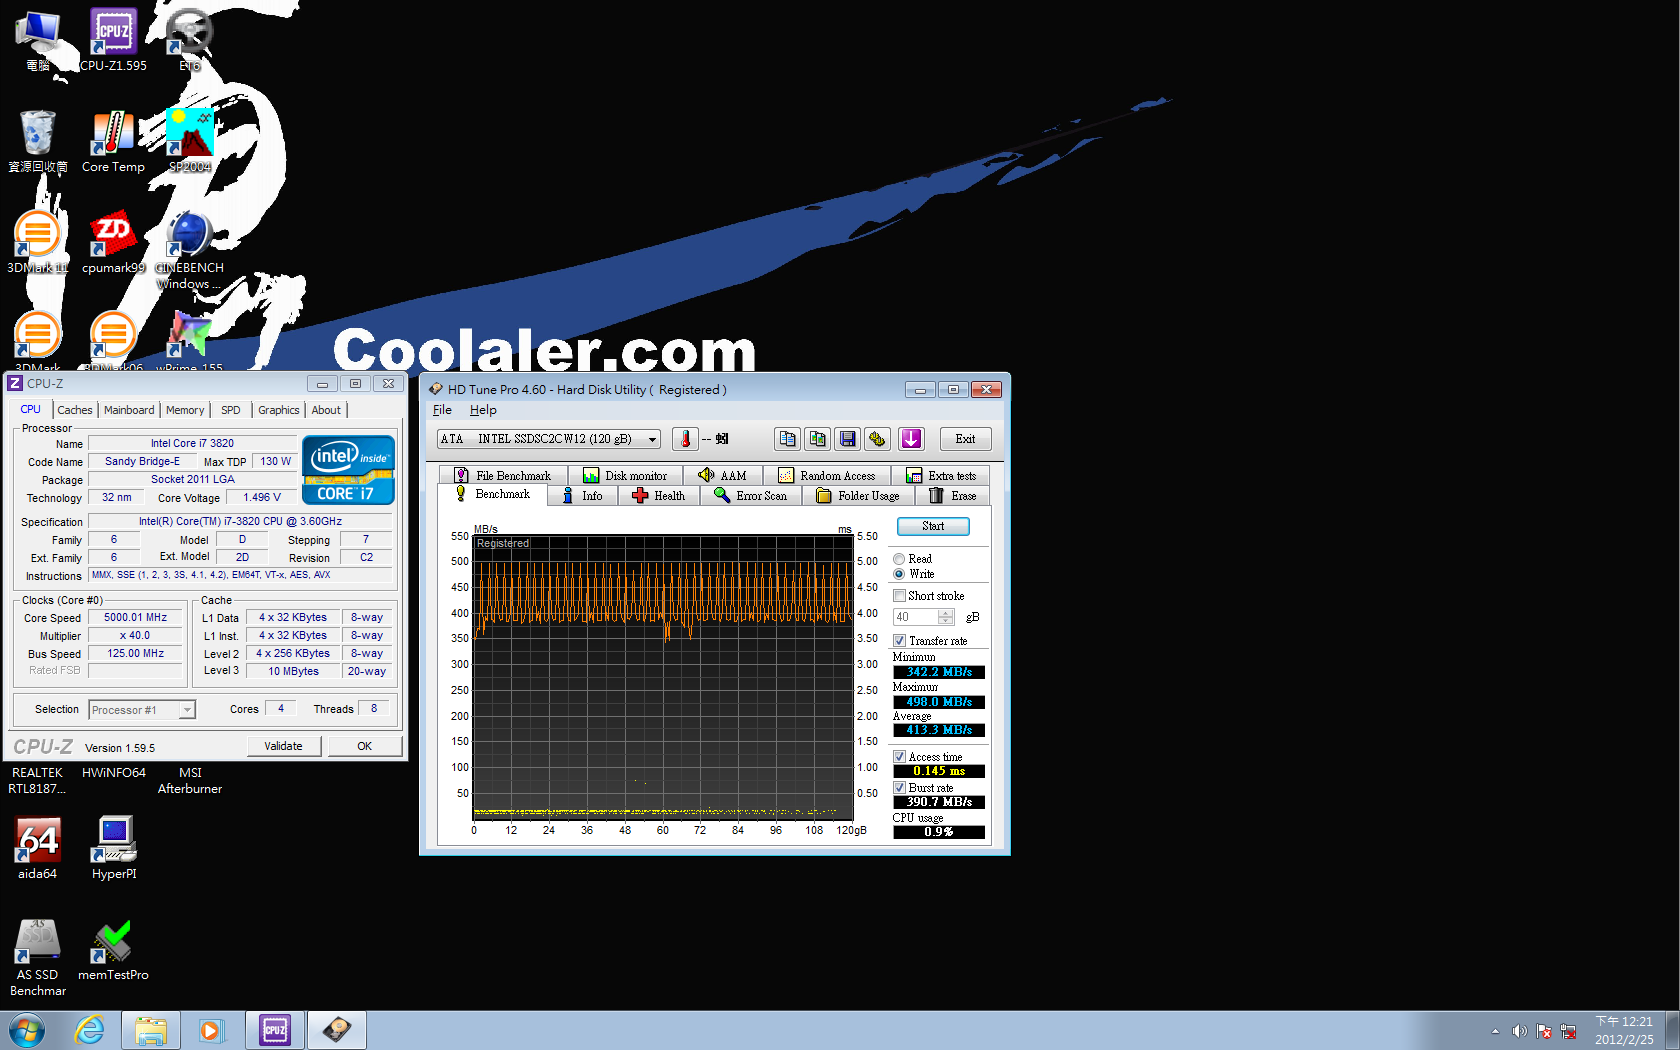Open the Core Temp desktop icon
Viewport: 1680px width, 1050px height.
tap(113, 142)
